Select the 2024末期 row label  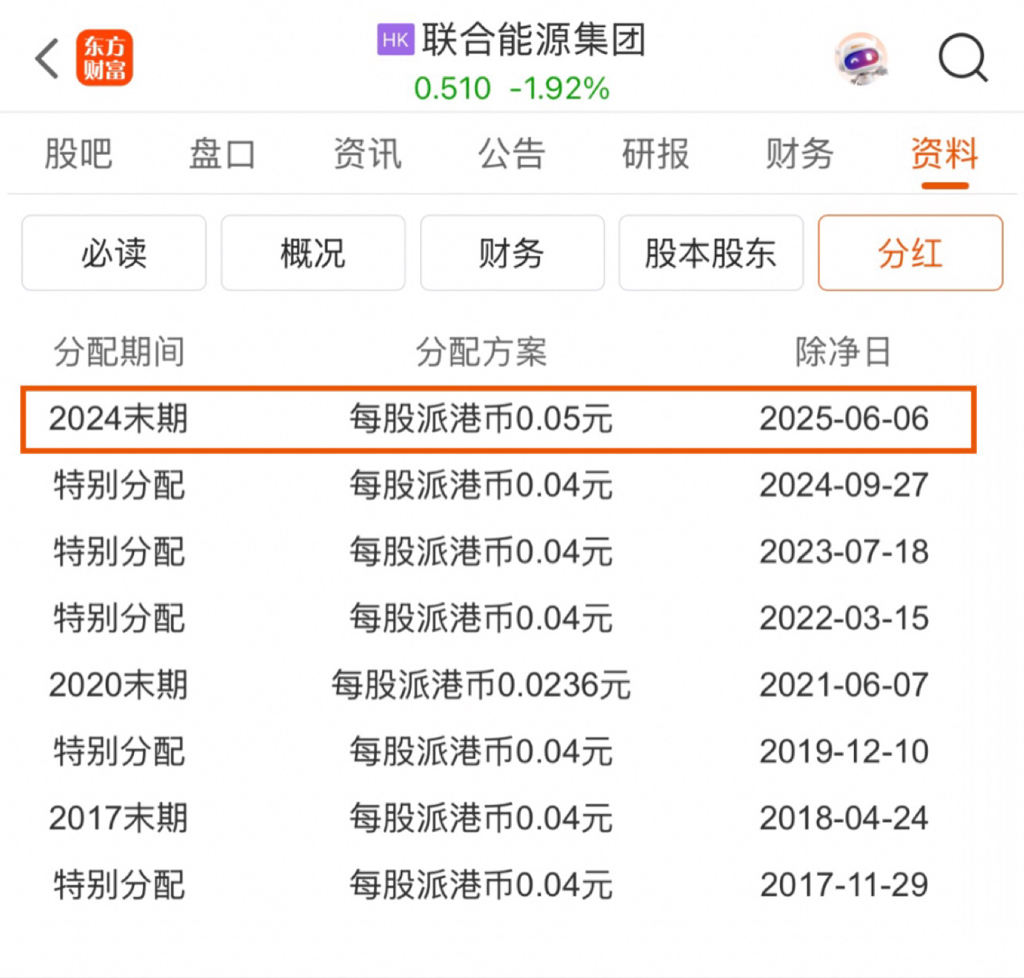pos(118,418)
